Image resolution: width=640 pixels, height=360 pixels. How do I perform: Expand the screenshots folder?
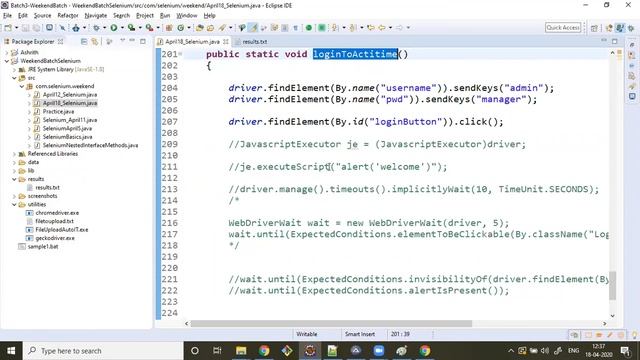pyautogui.click(x=14, y=196)
